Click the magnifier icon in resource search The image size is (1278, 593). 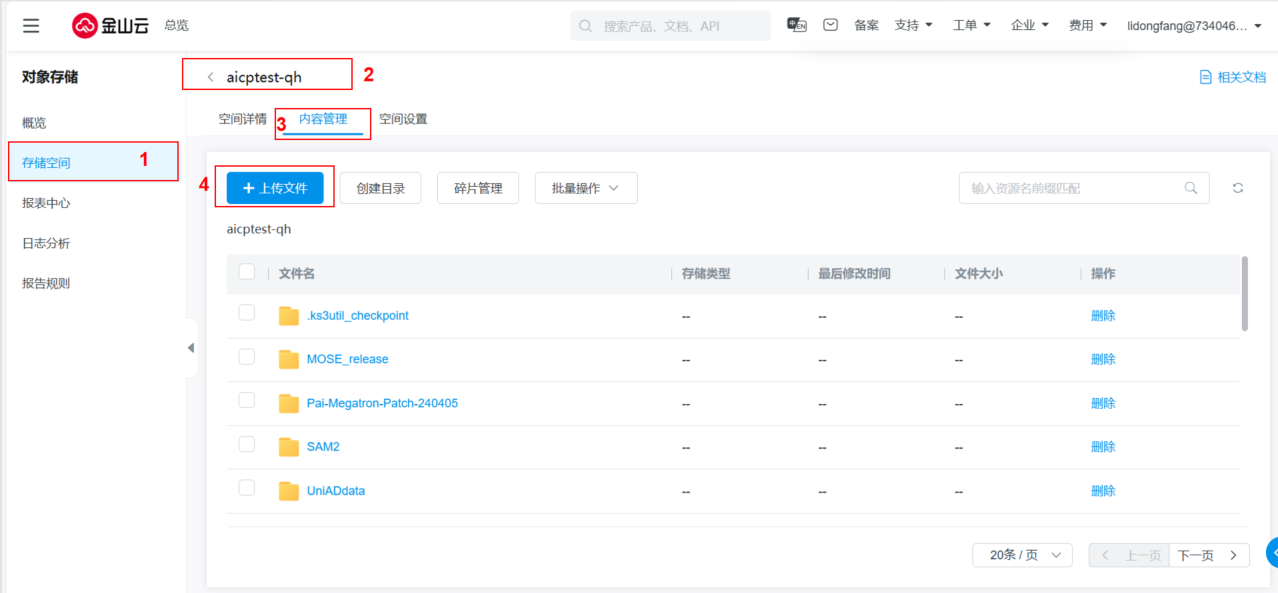(1190, 188)
